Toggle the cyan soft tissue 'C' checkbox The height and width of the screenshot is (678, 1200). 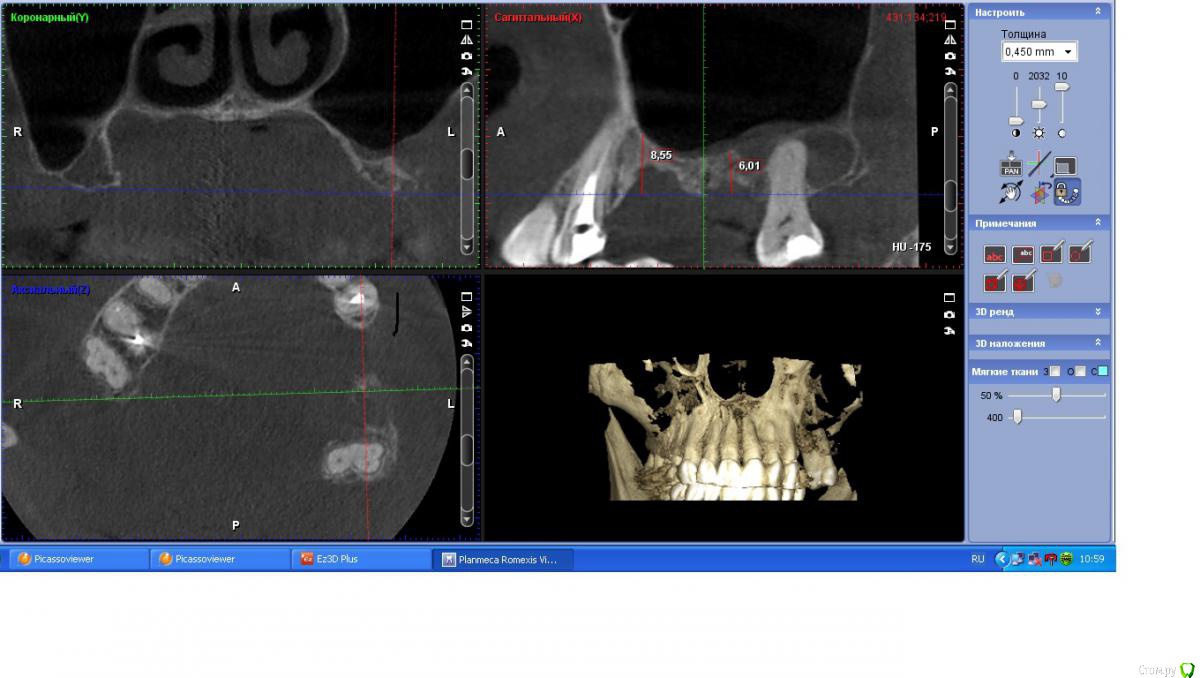tap(1103, 371)
